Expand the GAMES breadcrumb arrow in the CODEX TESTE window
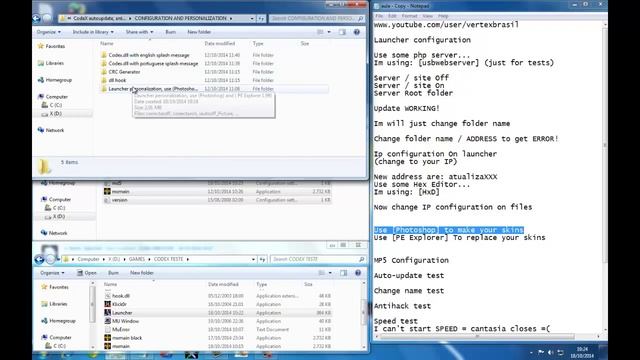640x360 pixels. pyautogui.click(x=149, y=259)
